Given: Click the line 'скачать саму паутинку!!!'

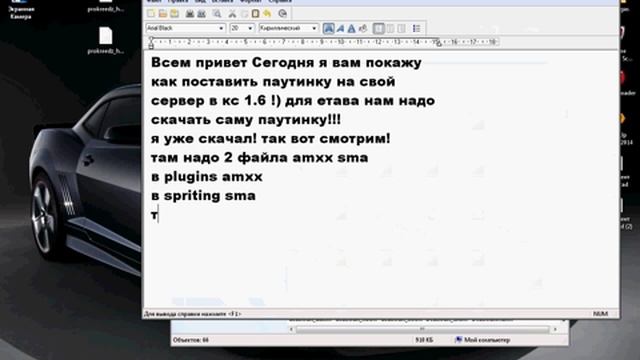Looking at the screenshot, I should [x=246, y=120].
